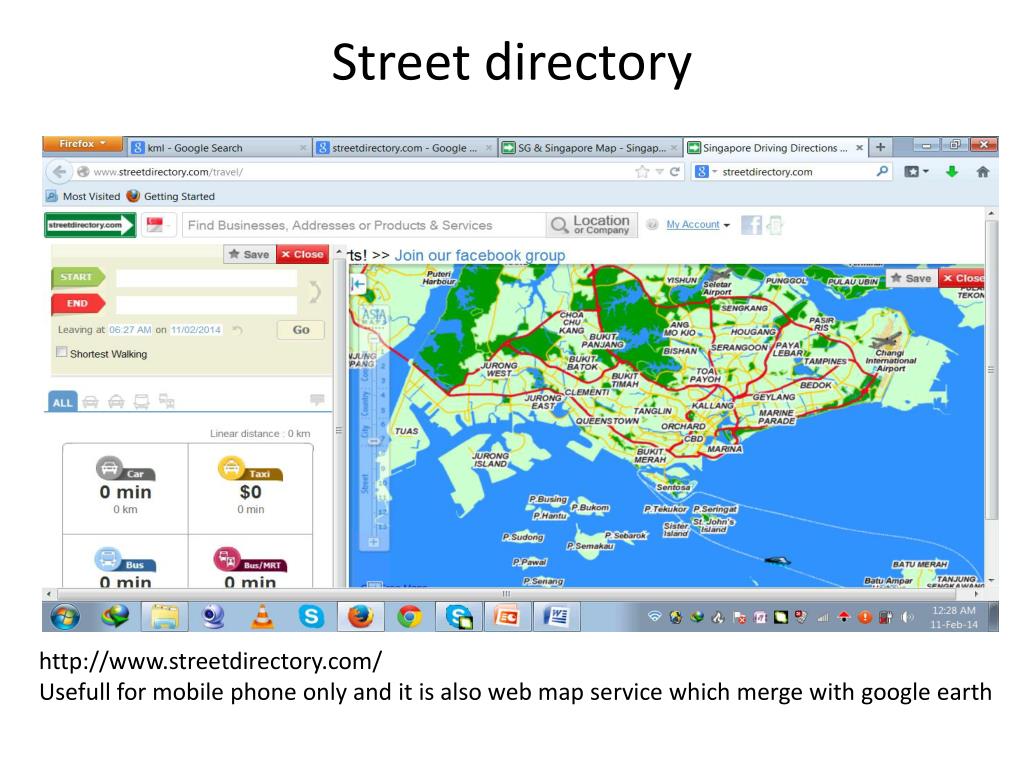
Task: Open Most Visited bookmarks
Action: pyautogui.click(x=83, y=196)
